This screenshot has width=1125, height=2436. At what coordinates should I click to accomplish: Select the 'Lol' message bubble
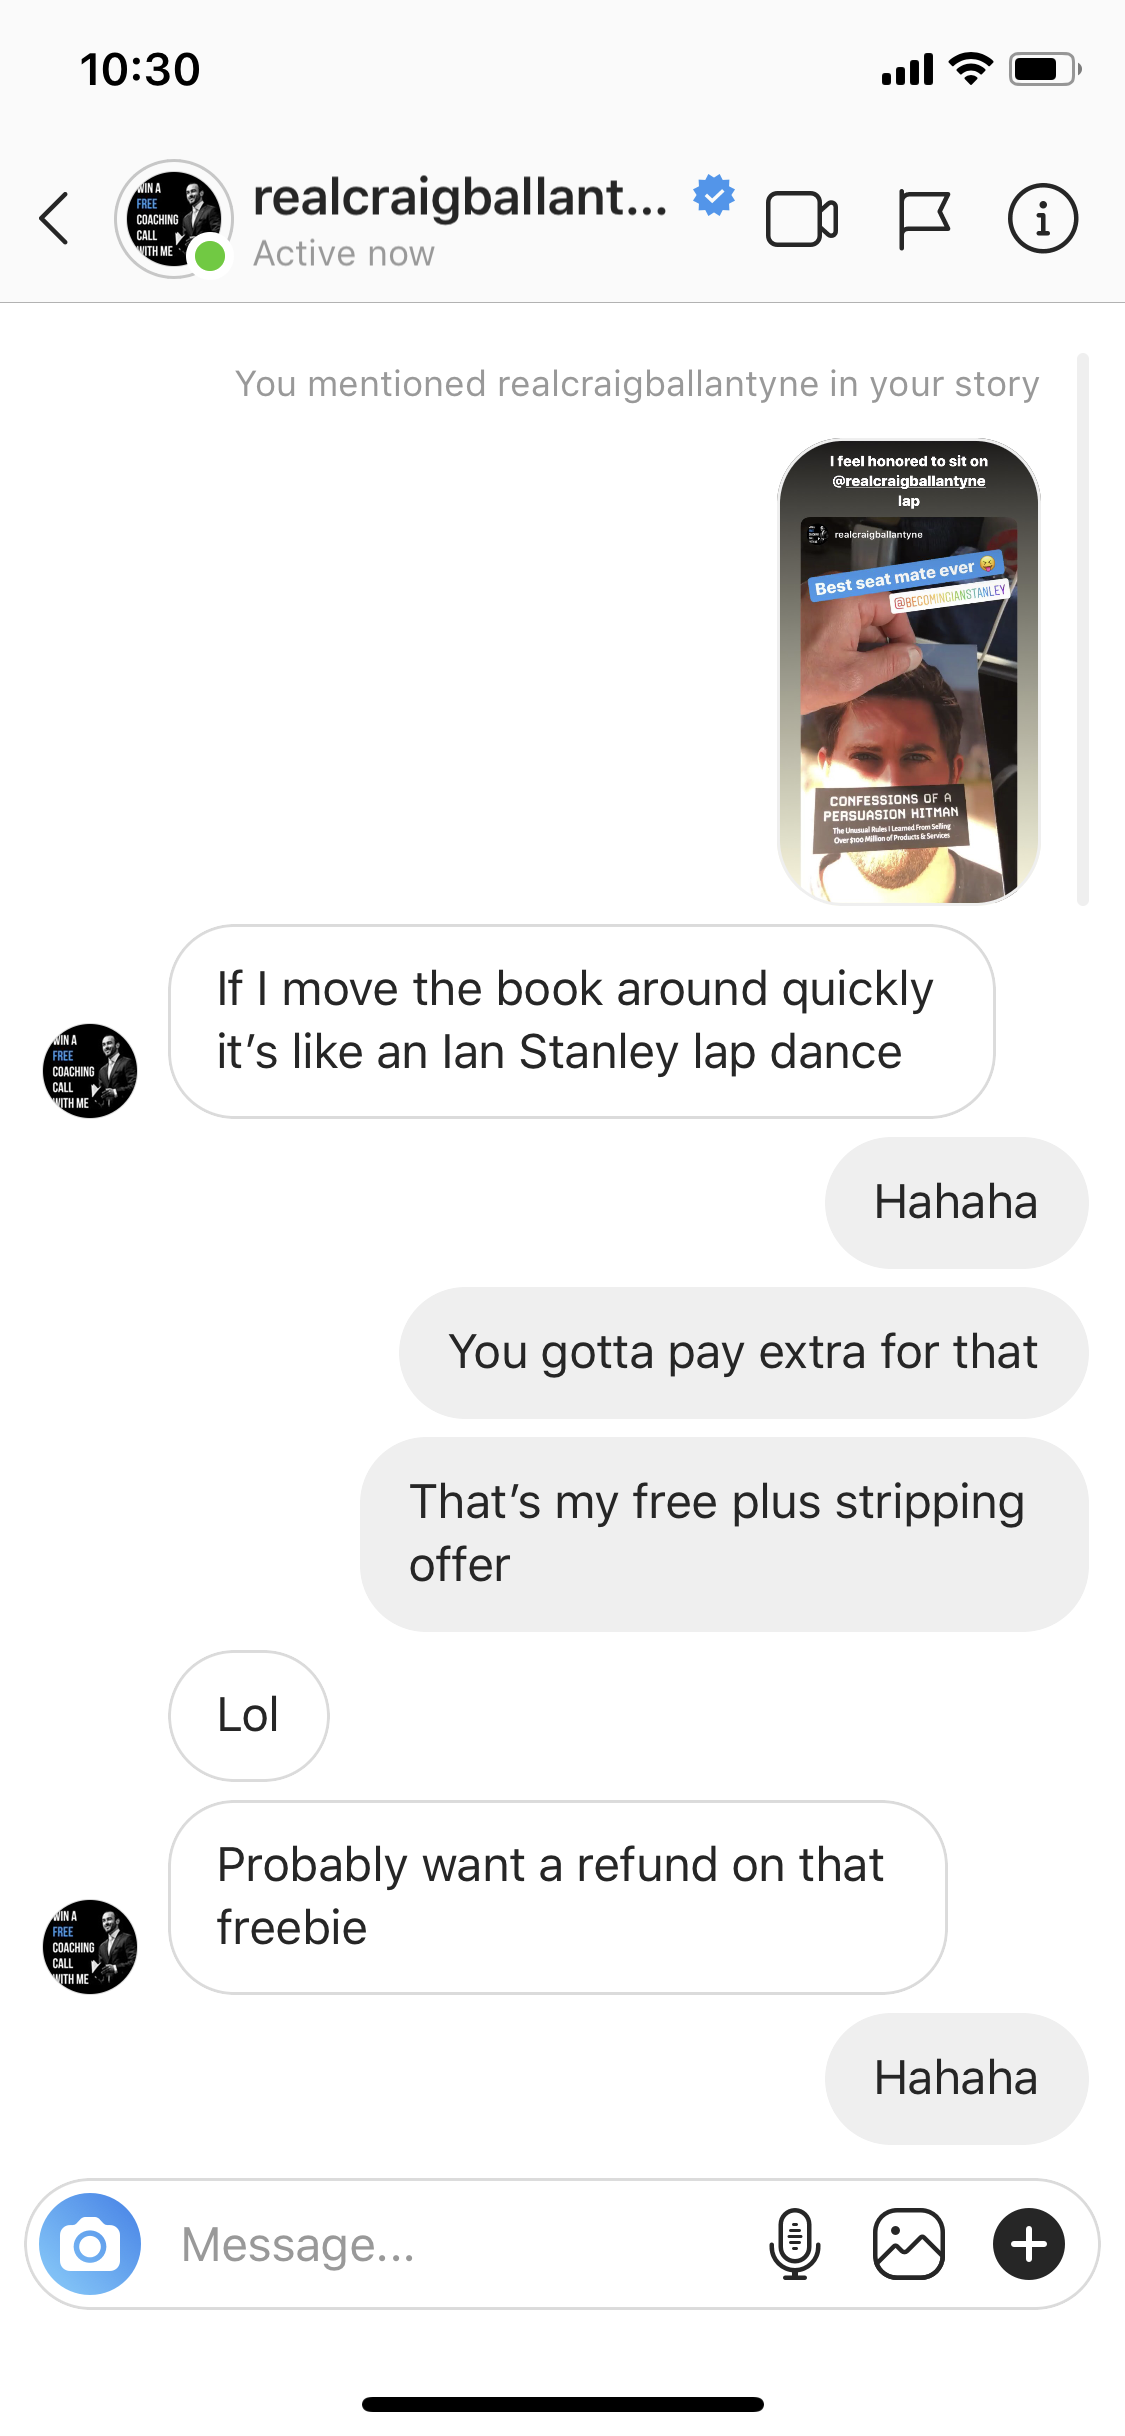(x=248, y=1716)
